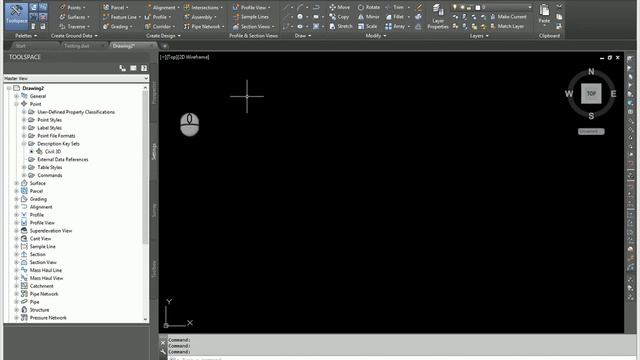This screenshot has width=640, height=360.
Task: Select the Scale command
Action: pos(367,26)
